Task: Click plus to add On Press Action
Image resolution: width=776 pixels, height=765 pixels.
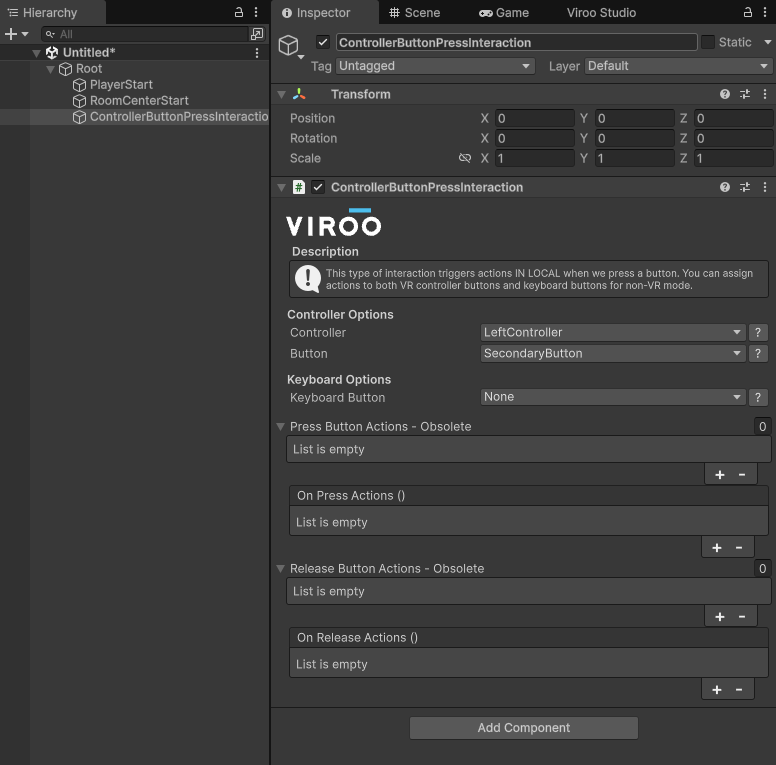Action: 717,547
